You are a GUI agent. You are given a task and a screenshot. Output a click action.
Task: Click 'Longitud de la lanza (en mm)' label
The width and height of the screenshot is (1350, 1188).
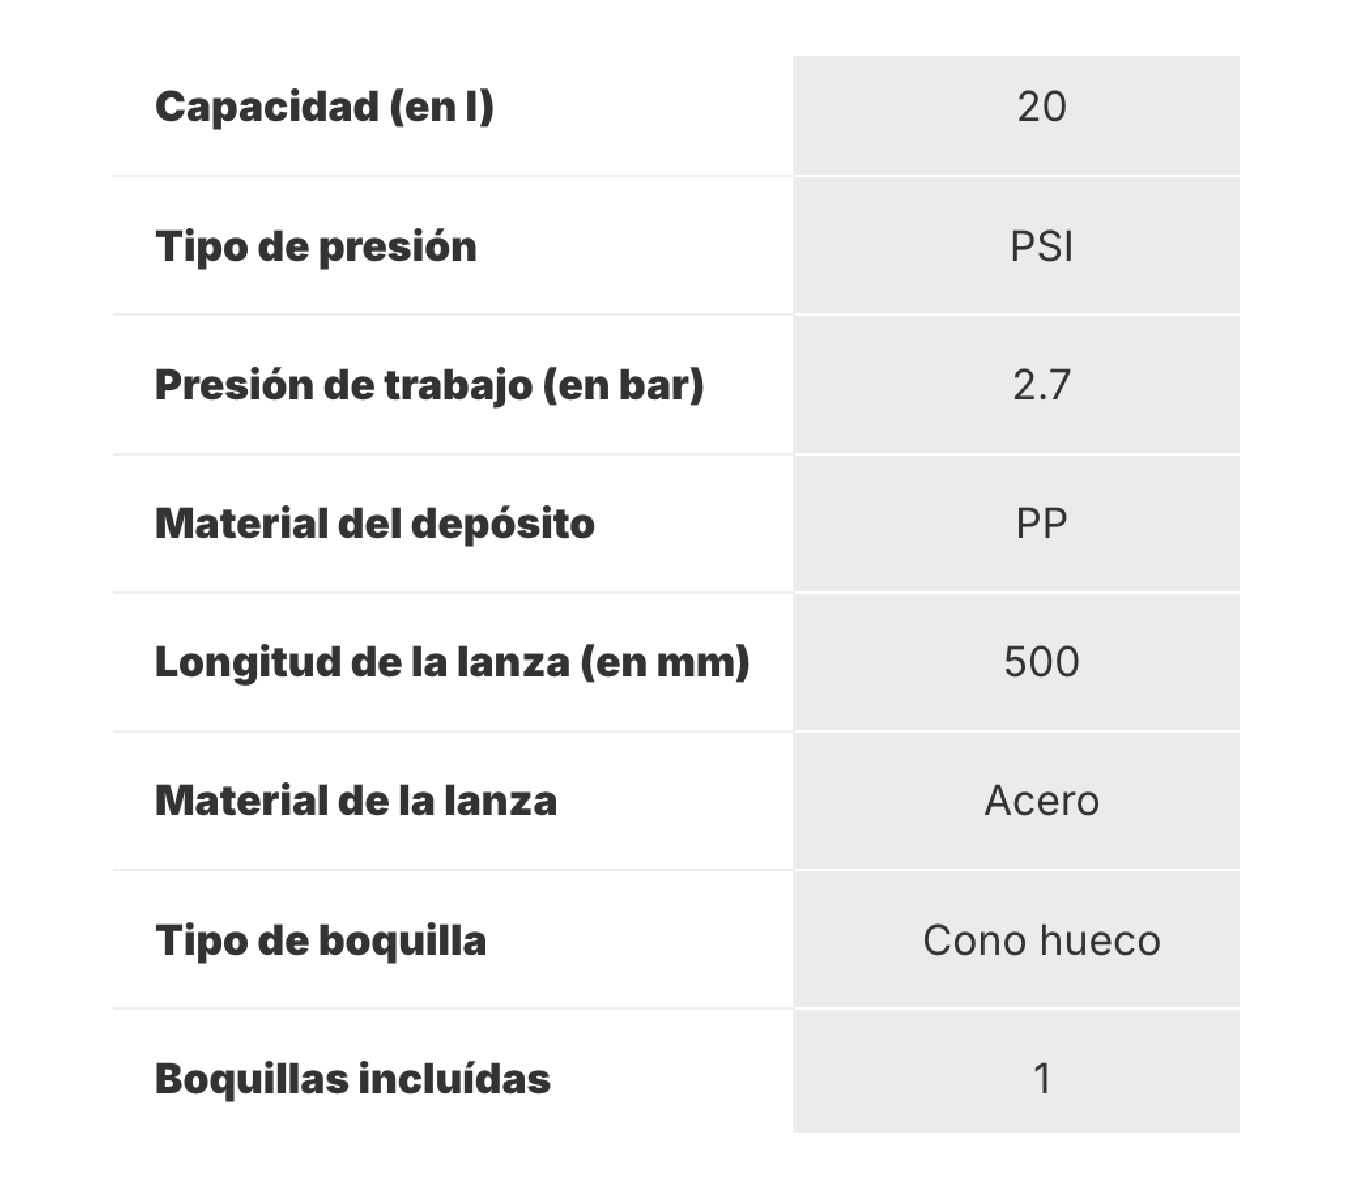point(452,662)
